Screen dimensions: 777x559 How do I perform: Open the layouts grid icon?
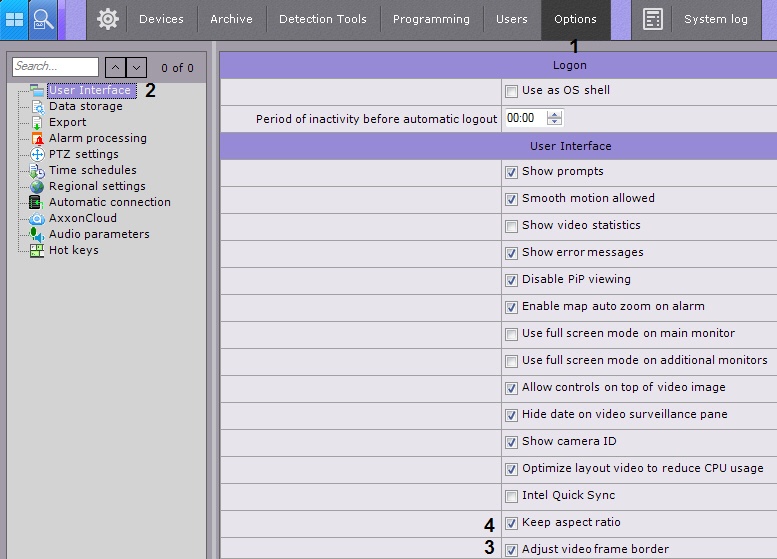pyautogui.click(x=14, y=19)
